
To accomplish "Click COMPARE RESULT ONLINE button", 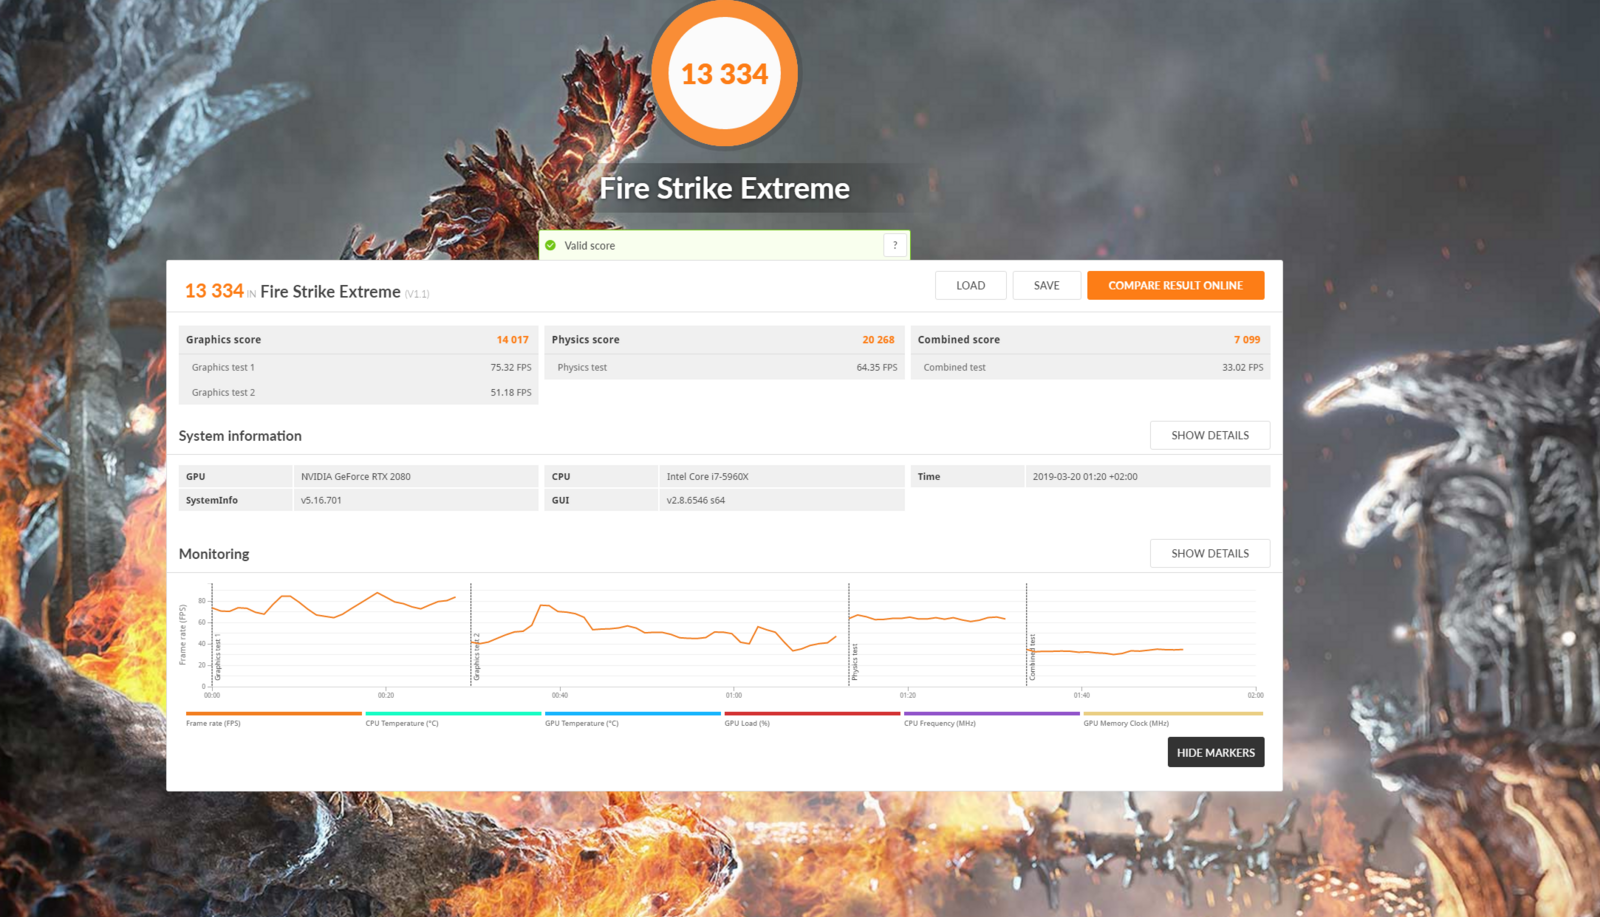I will tap(1175, 285).
